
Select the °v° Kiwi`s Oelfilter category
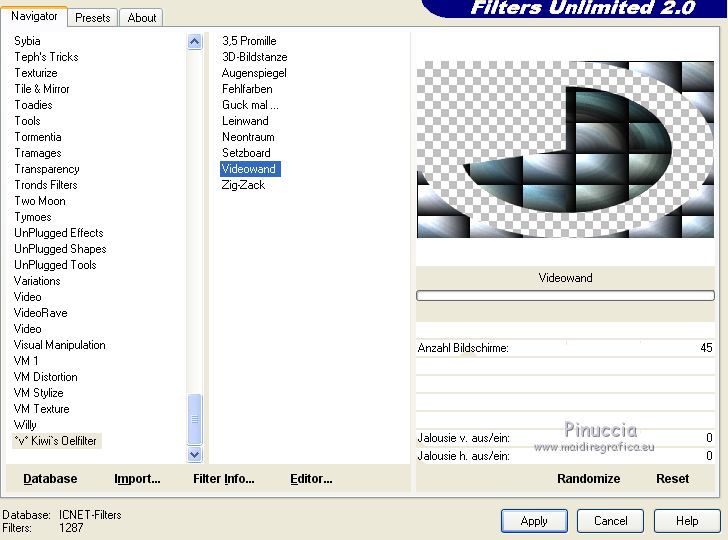[x=56, y=441]
